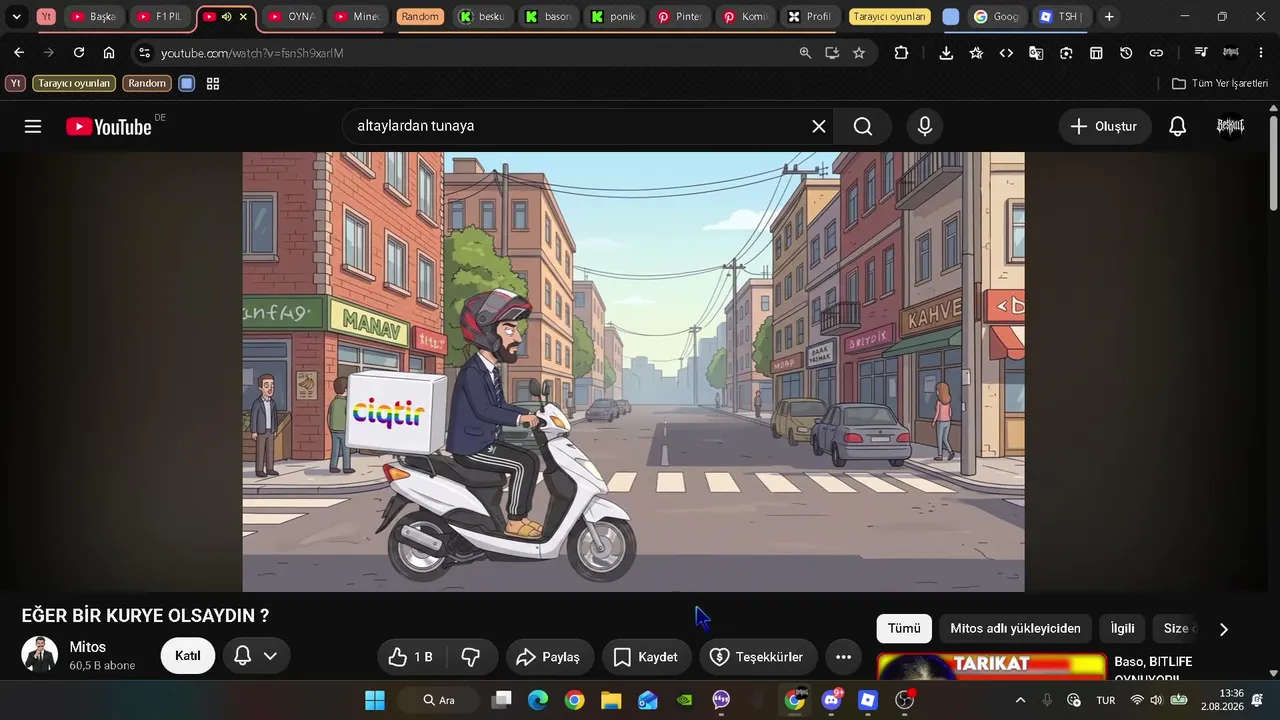Image resolution: width=1280 pixels, height=720 pixels.
Task: View site information icon in address bar
Action: click(145, 53)
